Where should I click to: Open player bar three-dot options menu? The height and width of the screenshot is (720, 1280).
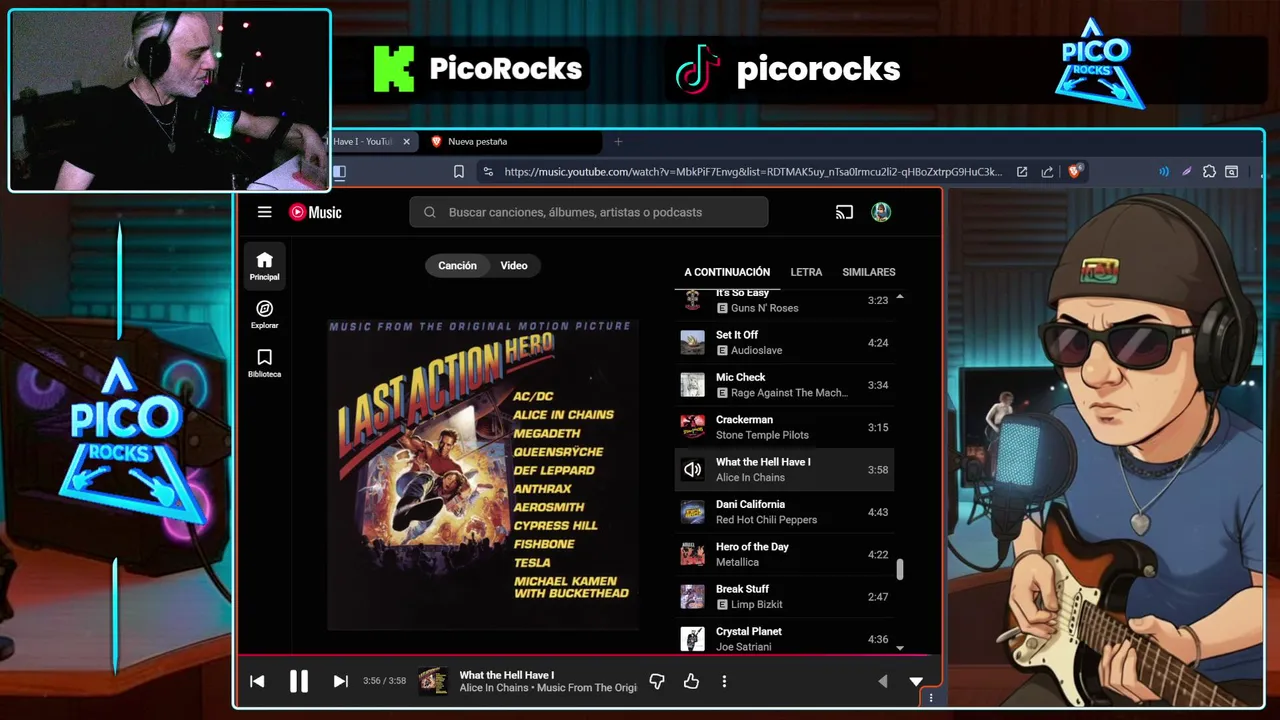pyautogui.click(x=724, y=681)
